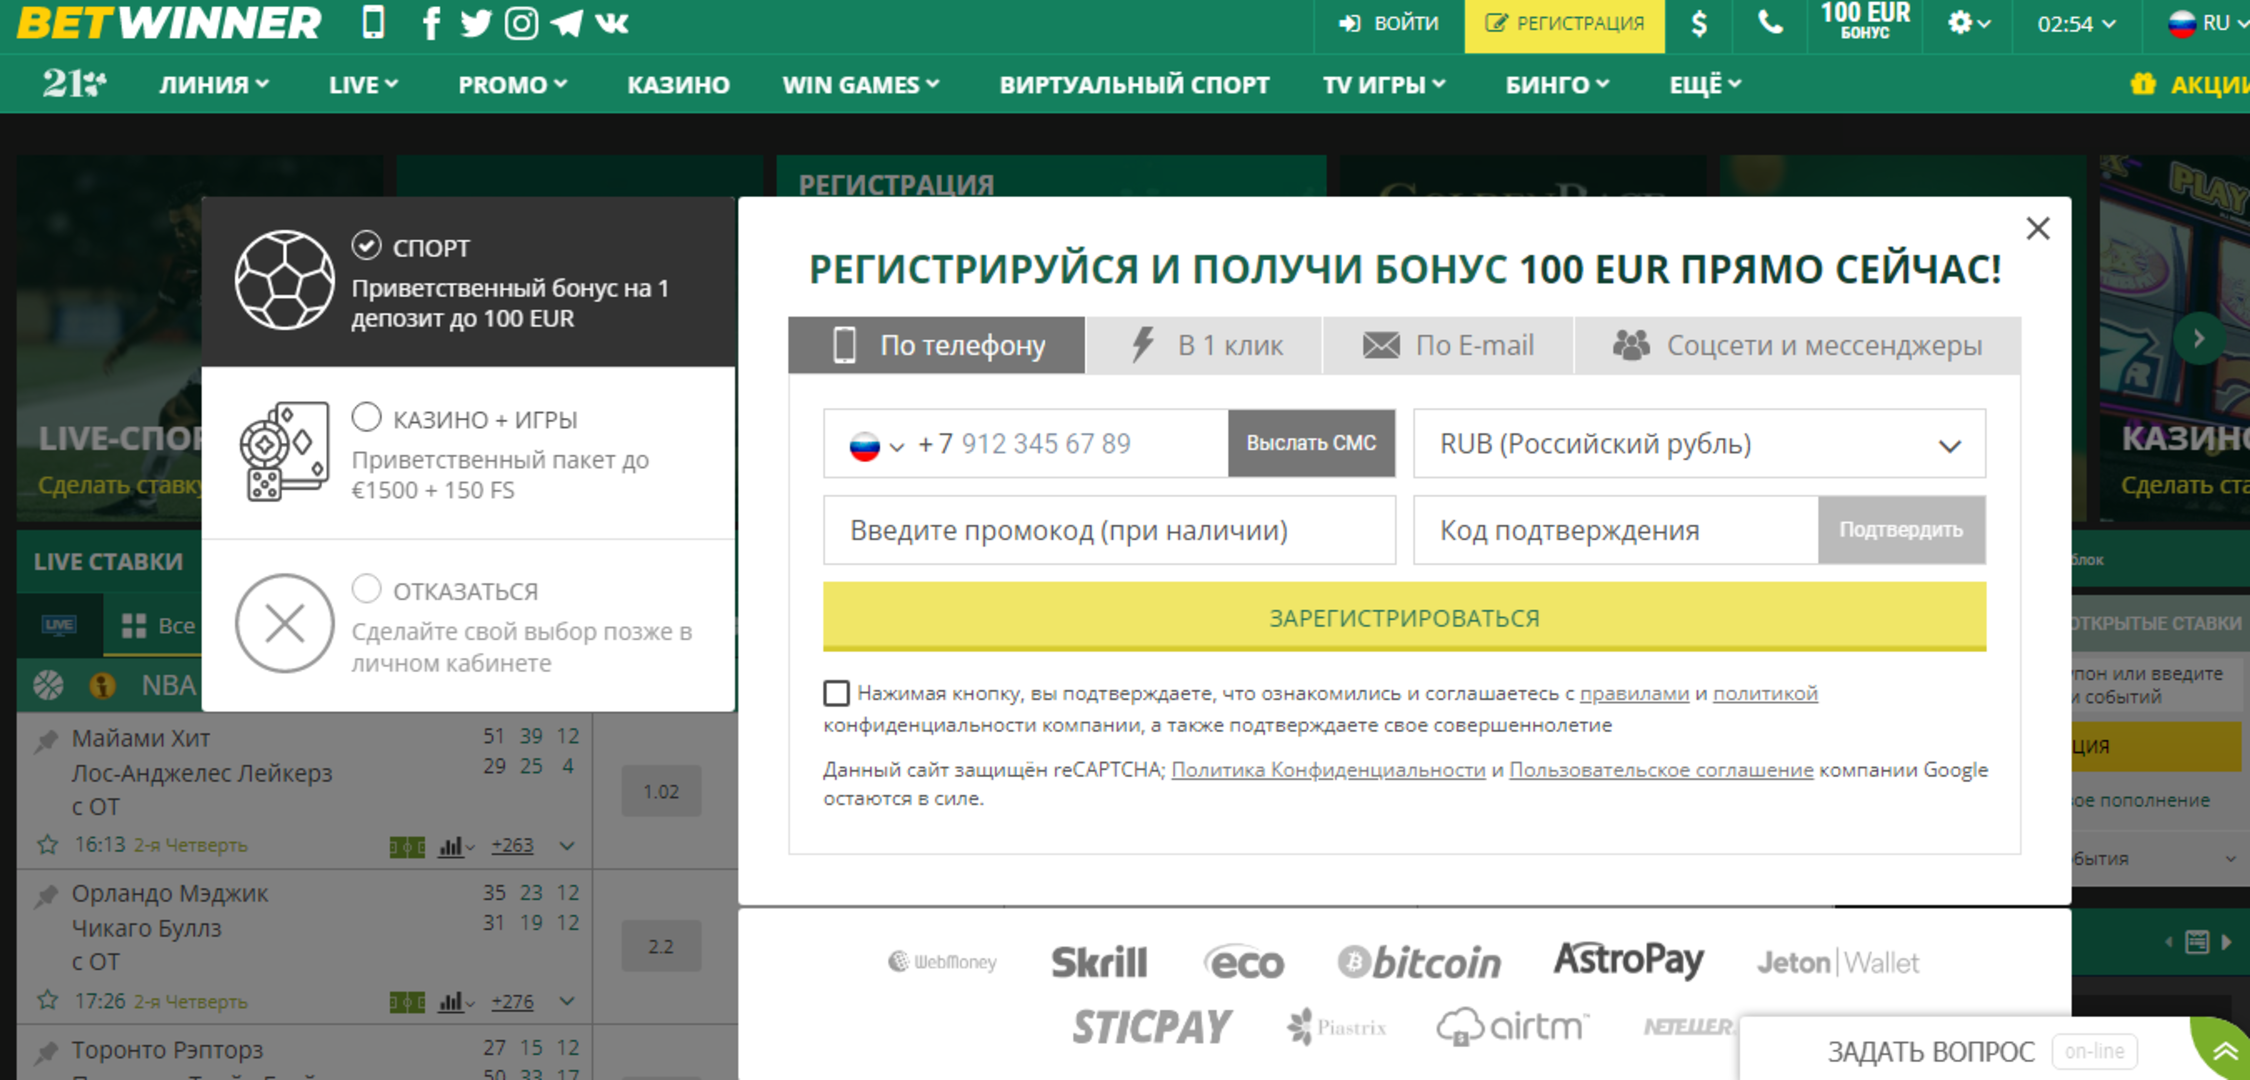Viewport: 2250px width, 1080px height.
Task: Click the ЗАРЕГИСТРИРОВАТЬСЯ button
Action: coord(1404,617)
